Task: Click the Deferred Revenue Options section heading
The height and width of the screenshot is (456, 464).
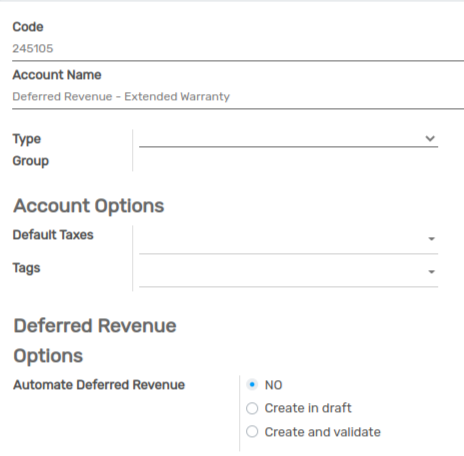Action: click(x=95, y=340)
